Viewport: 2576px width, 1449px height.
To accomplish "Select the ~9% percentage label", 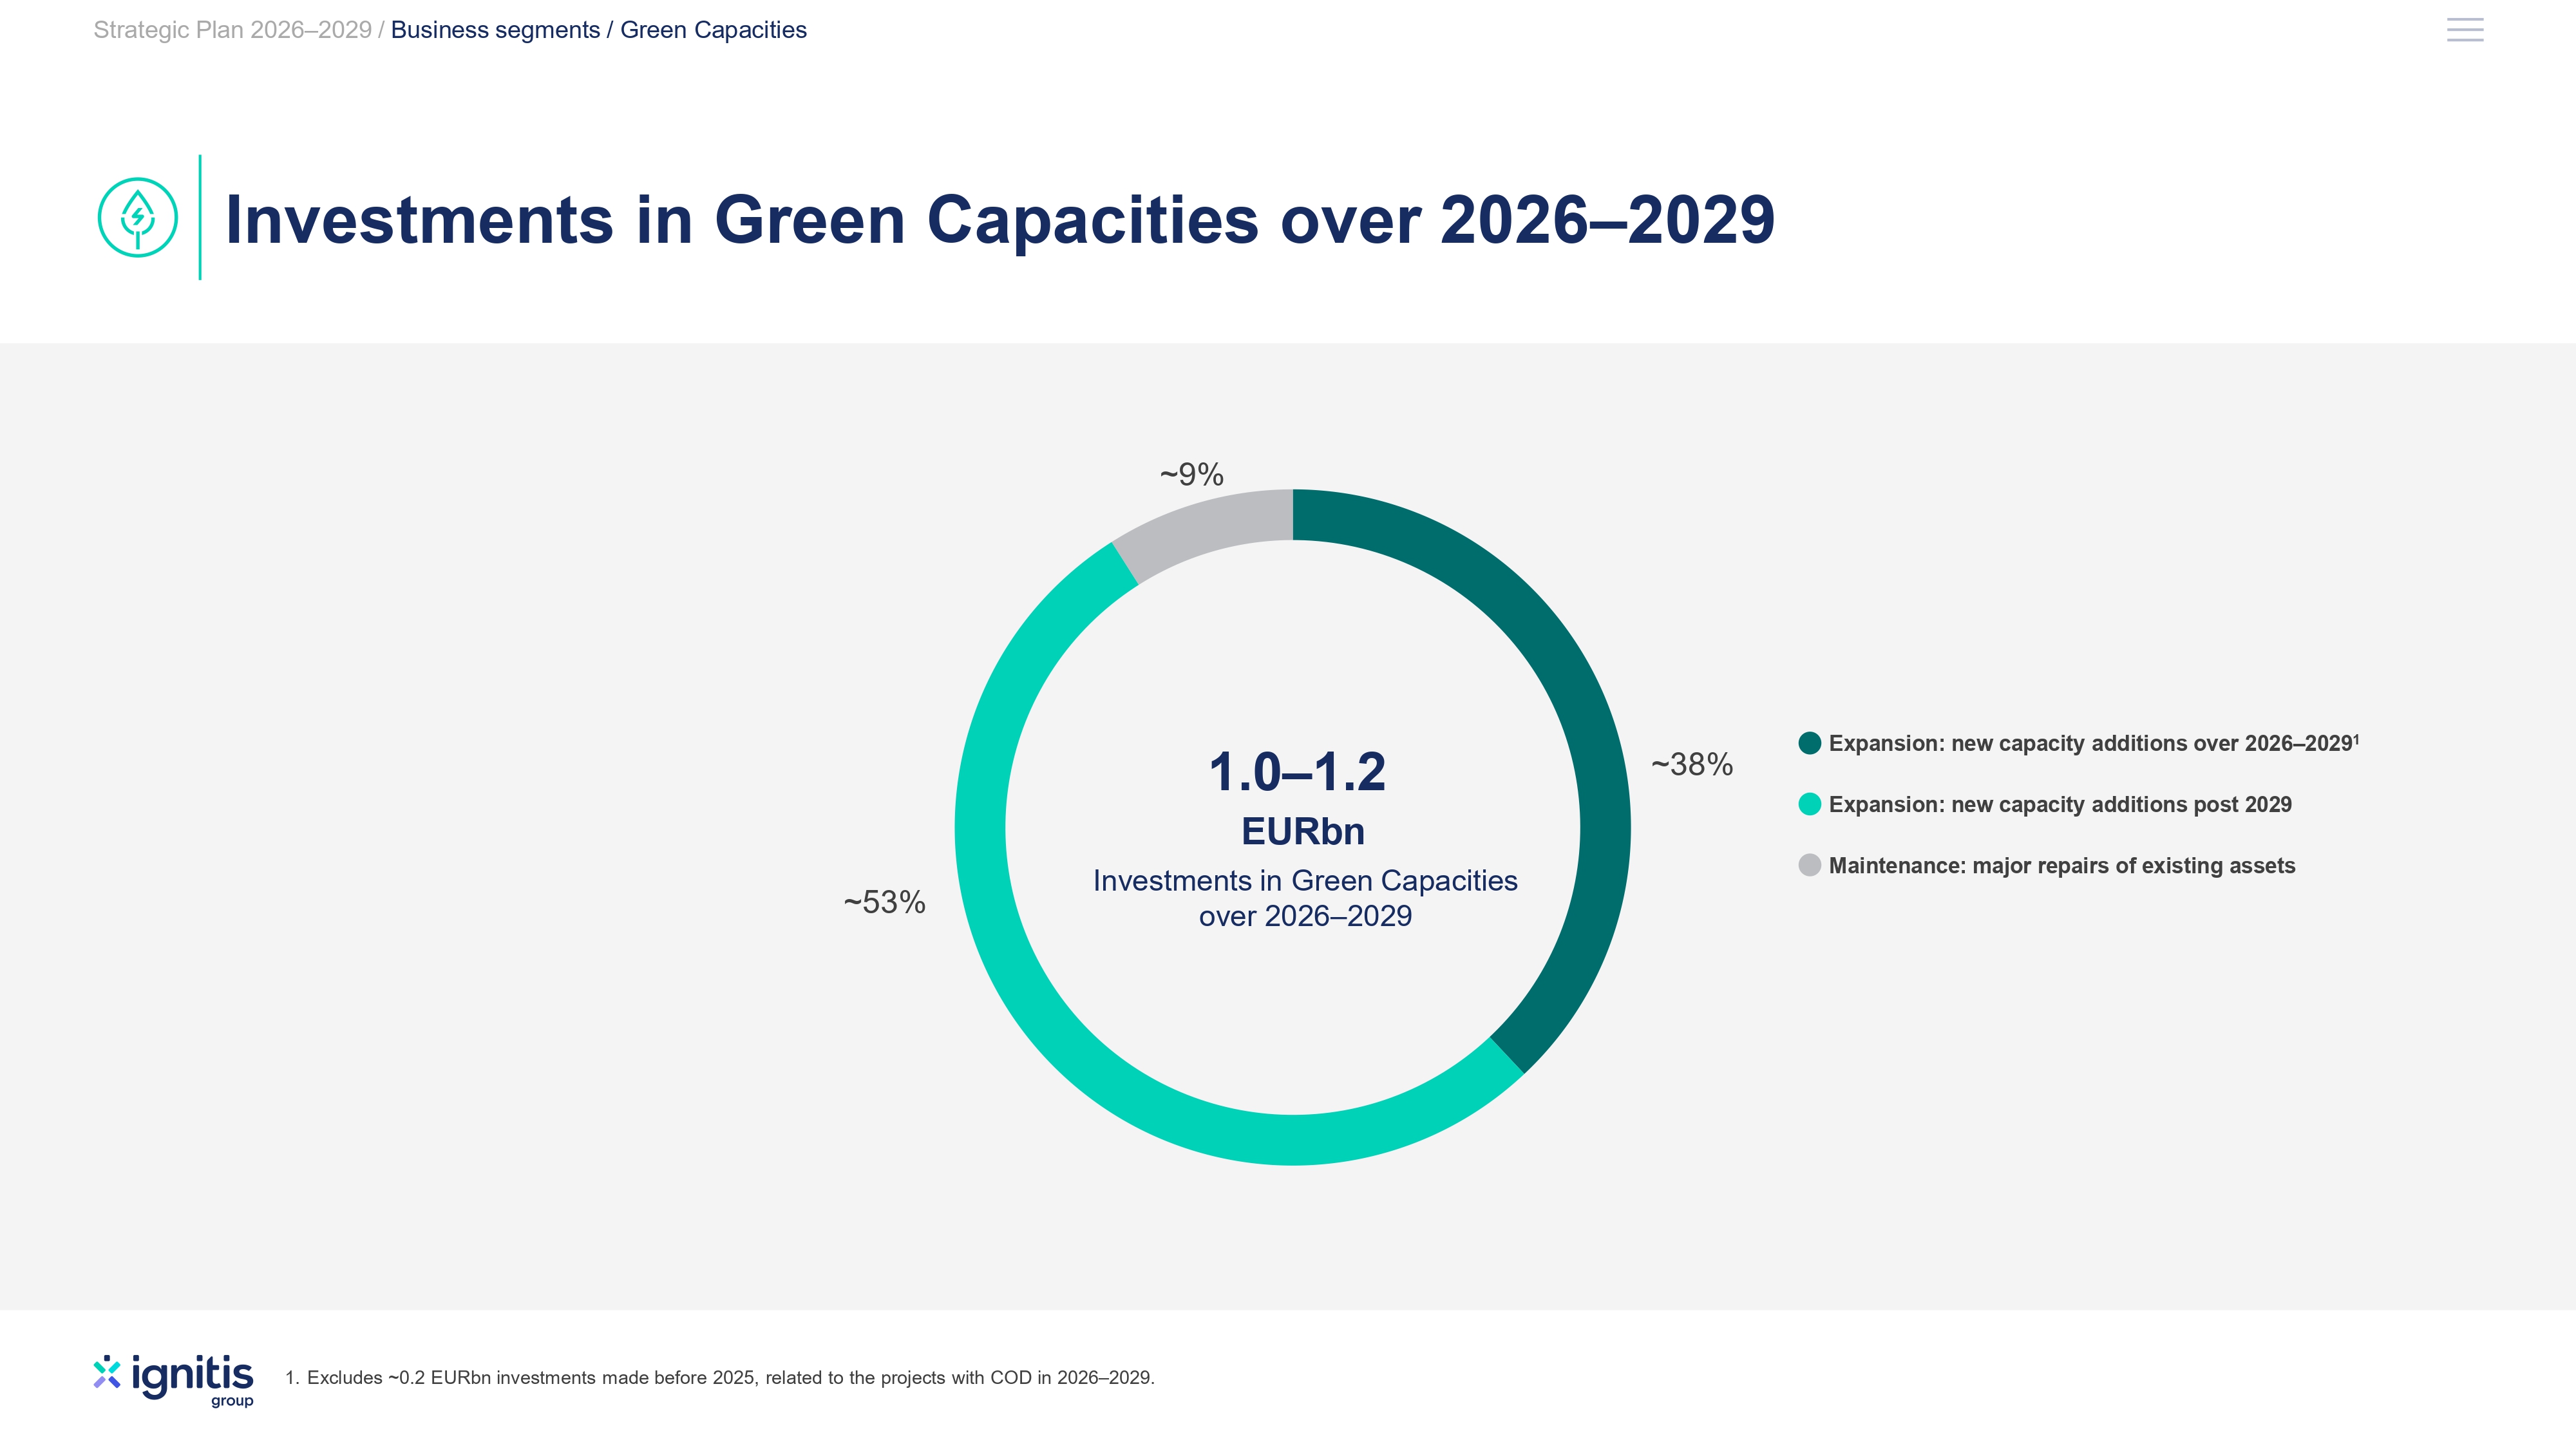I will (1191, 474).
